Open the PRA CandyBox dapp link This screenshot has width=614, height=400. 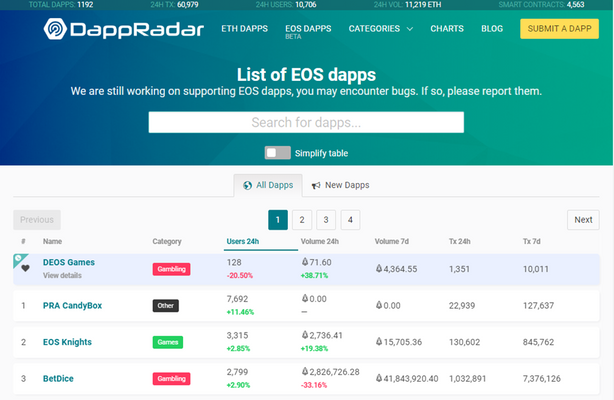pos(72,306)
